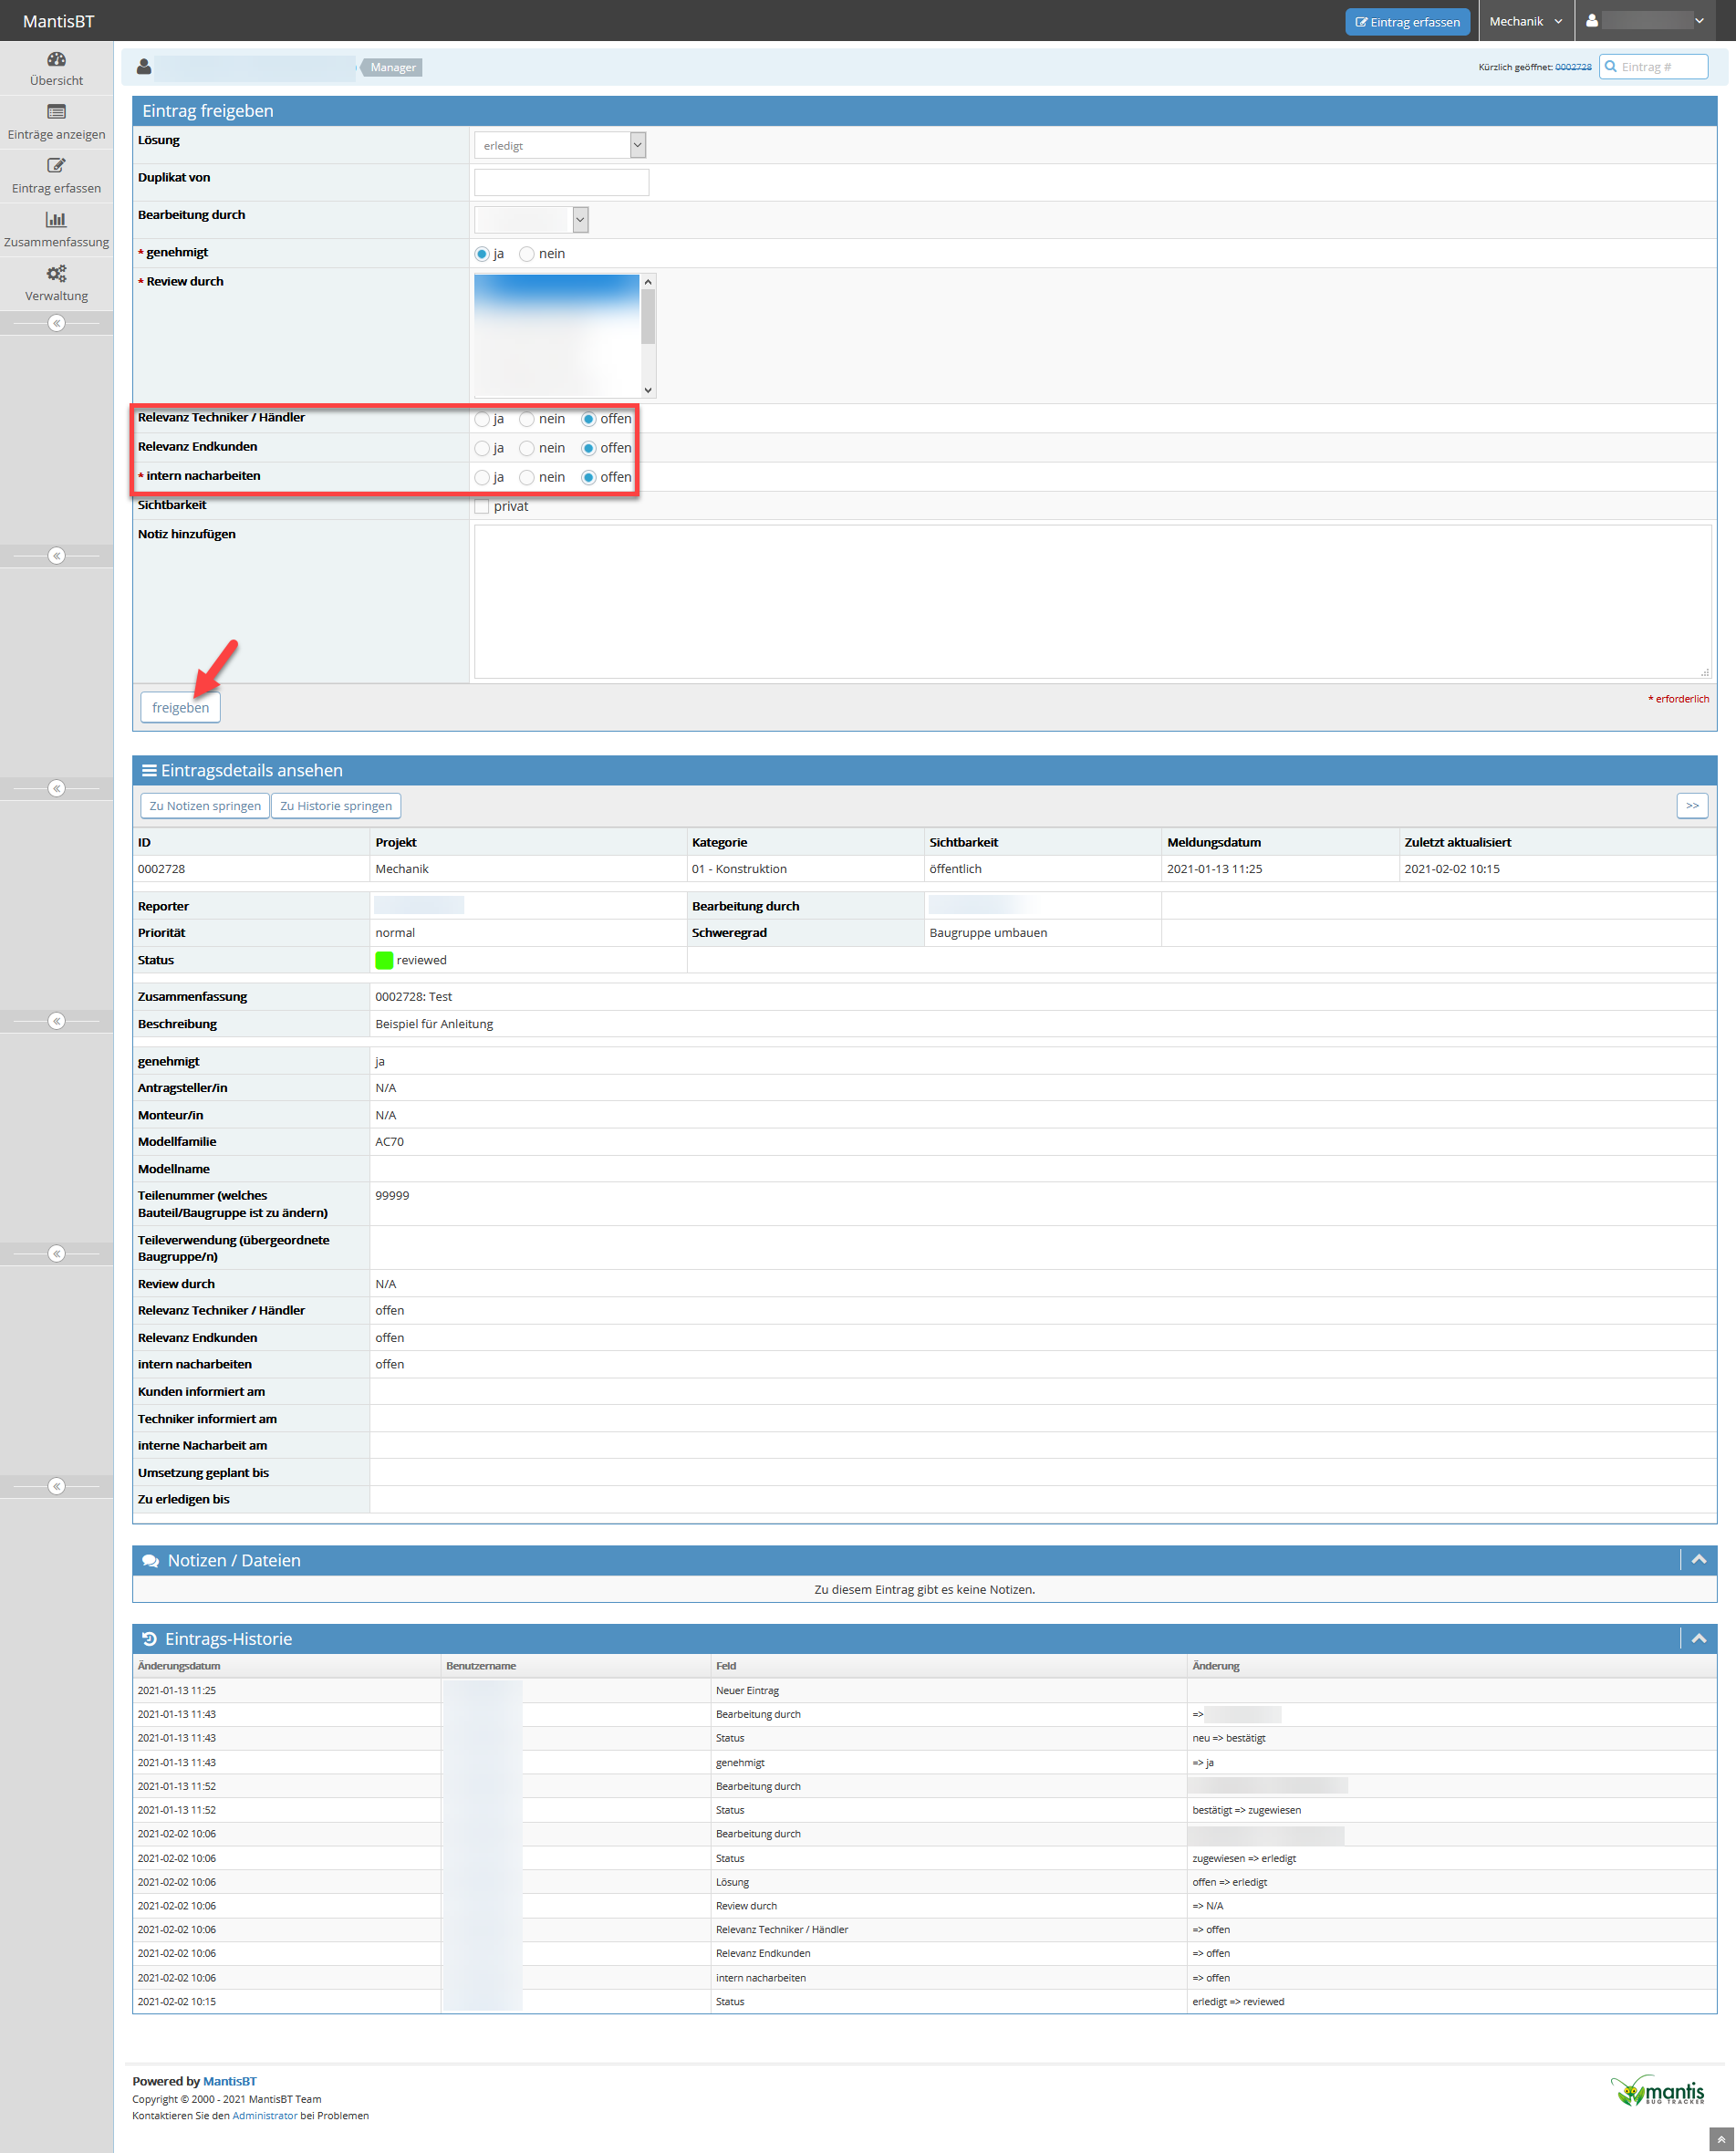Image resolution: width=1736 pixels, height=2153 pixels.
Task: Open the Lösung dropdown
Action: 560,146
